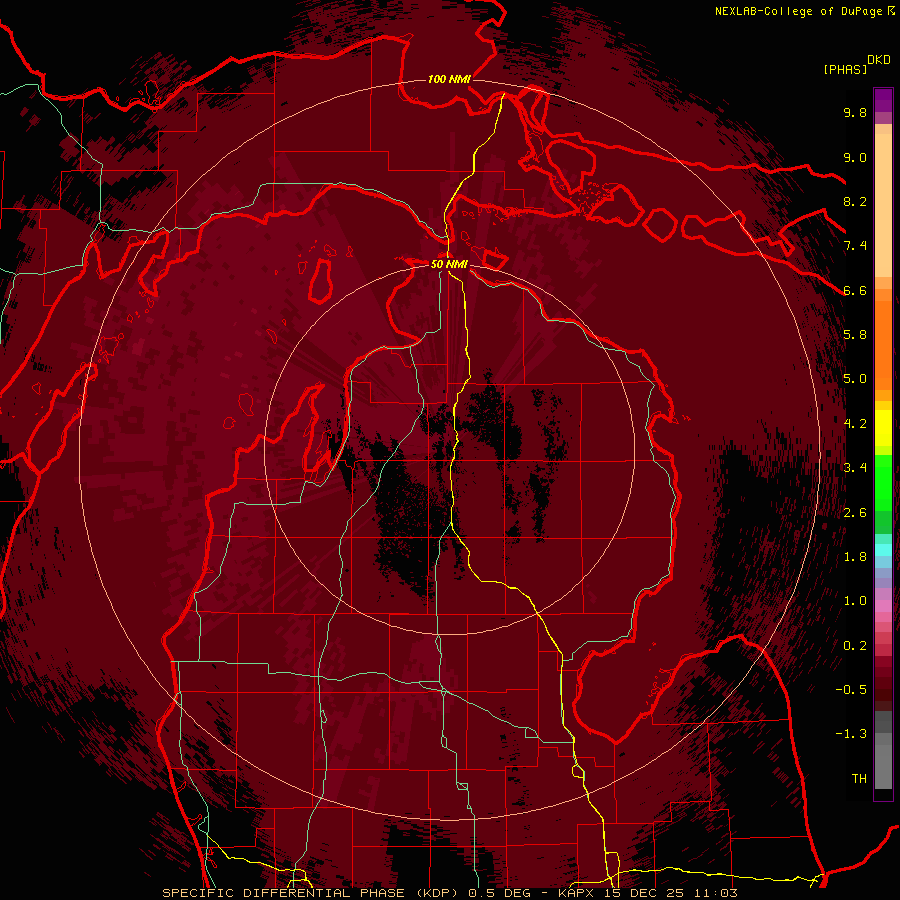Click the [PHAS] legend label
Image resolution: width=900 pixels, height=900 pixels.
click(x=845, y=69)
